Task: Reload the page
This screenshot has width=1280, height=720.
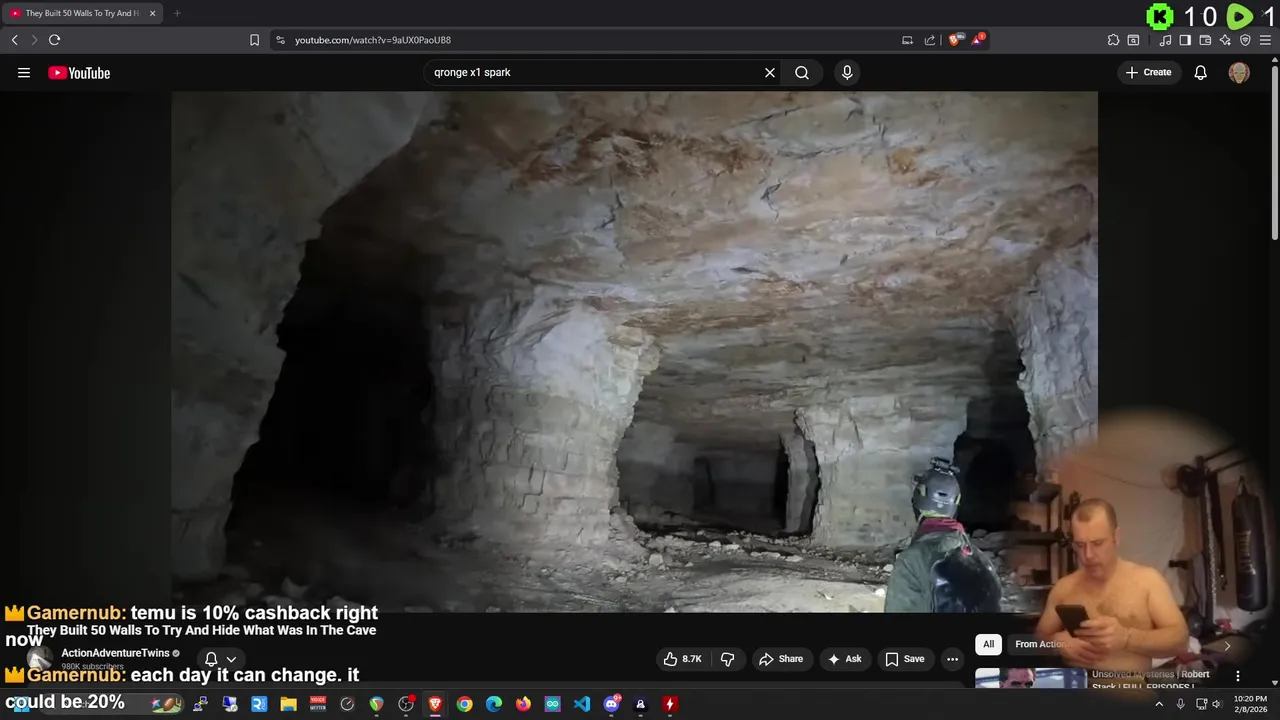Action: click(54, 40)
